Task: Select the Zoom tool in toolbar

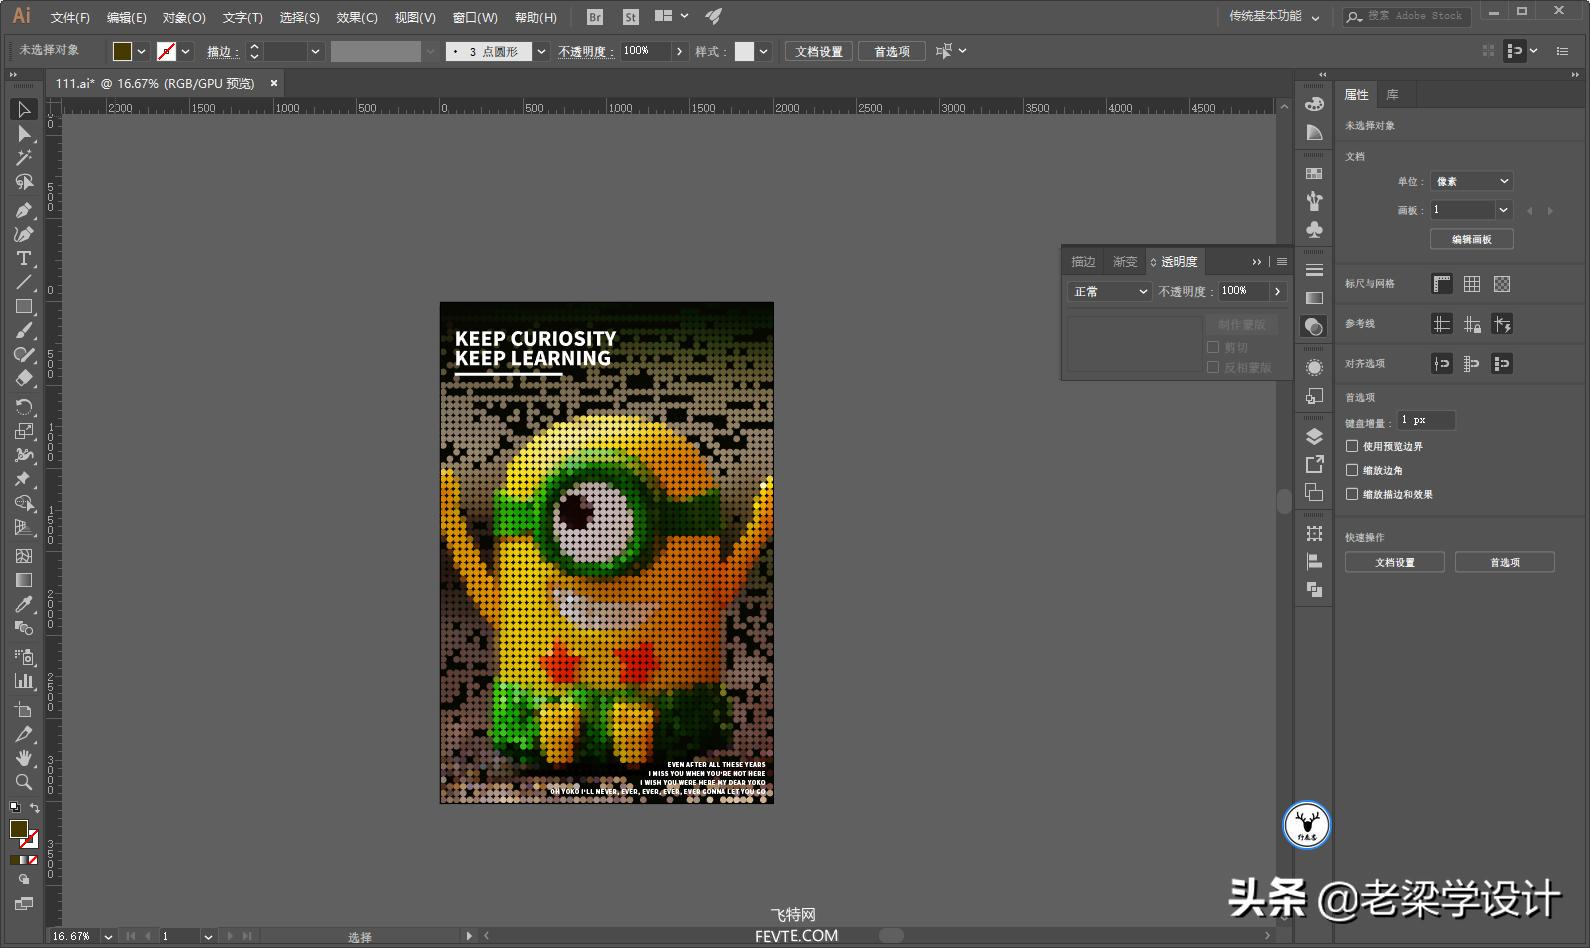Action: (24, 782)
